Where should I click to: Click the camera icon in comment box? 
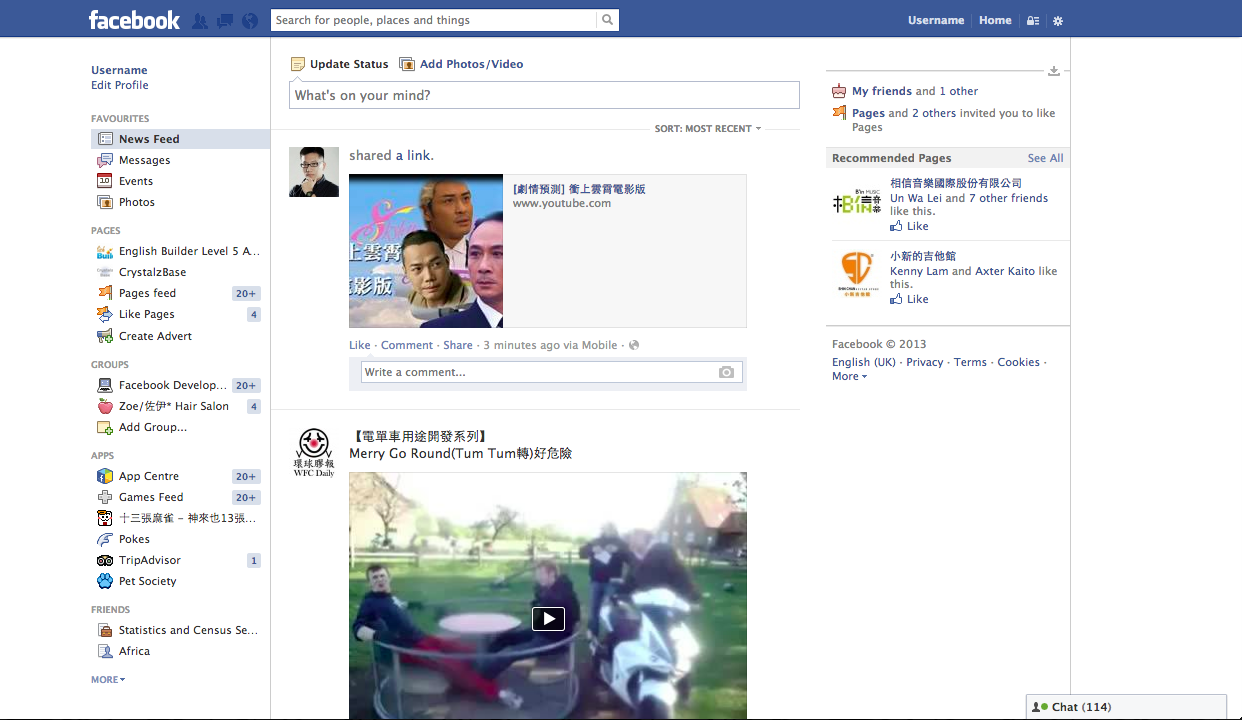coord(726,372)
